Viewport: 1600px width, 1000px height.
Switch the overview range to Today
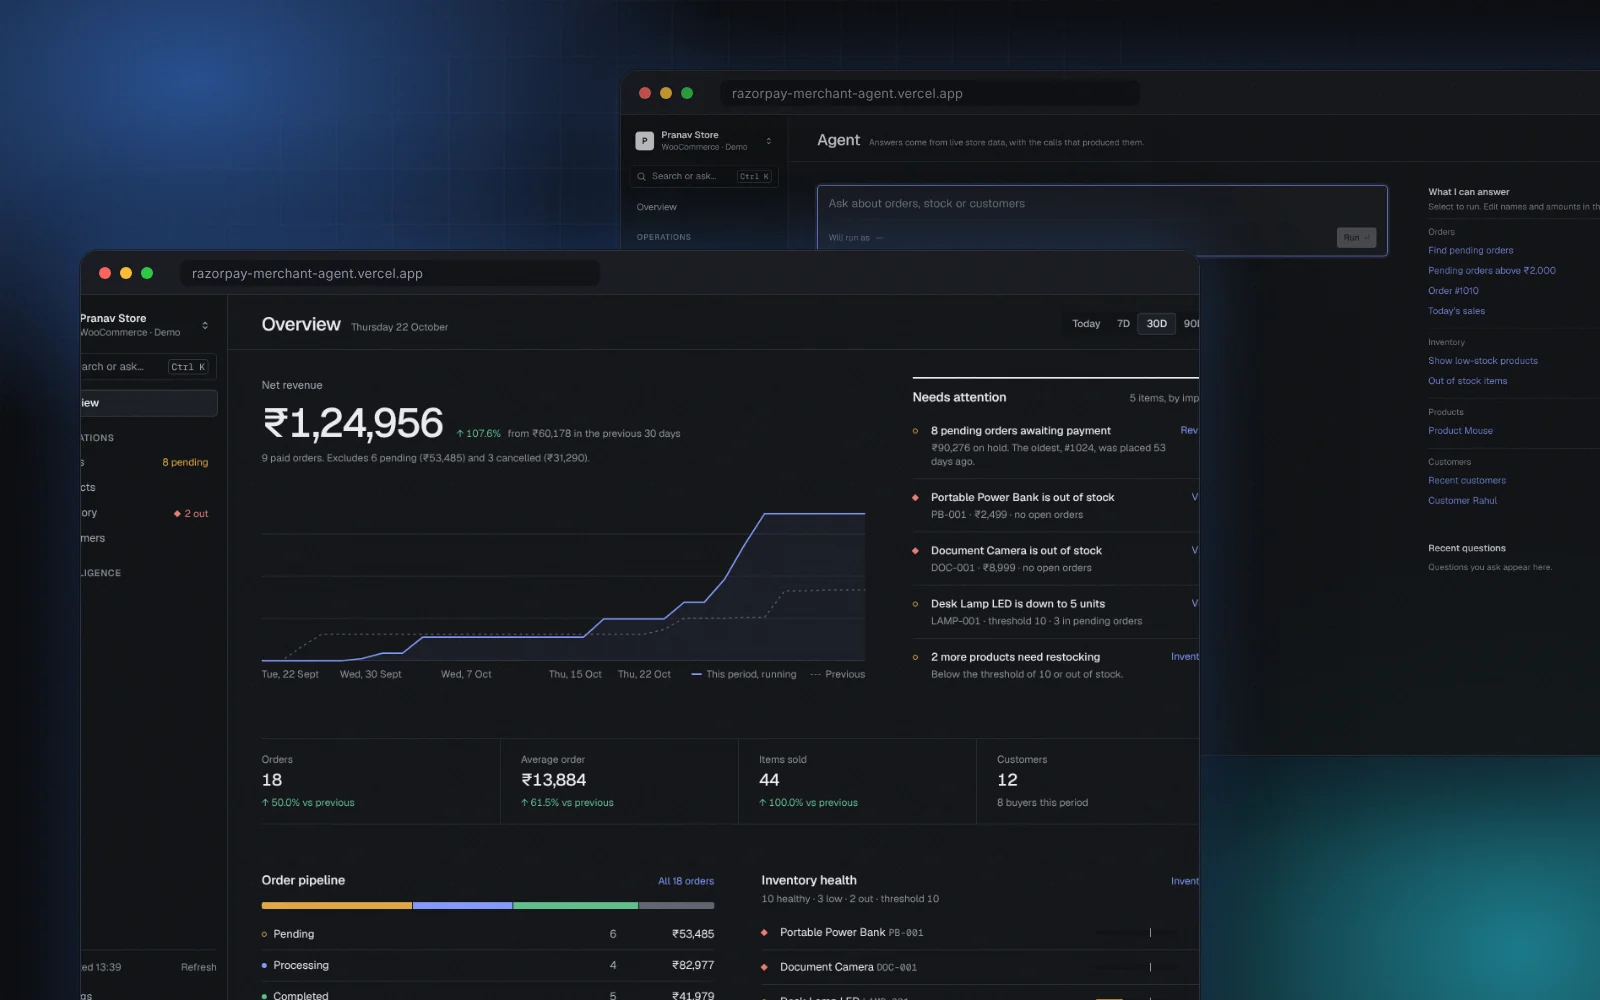1086,324
